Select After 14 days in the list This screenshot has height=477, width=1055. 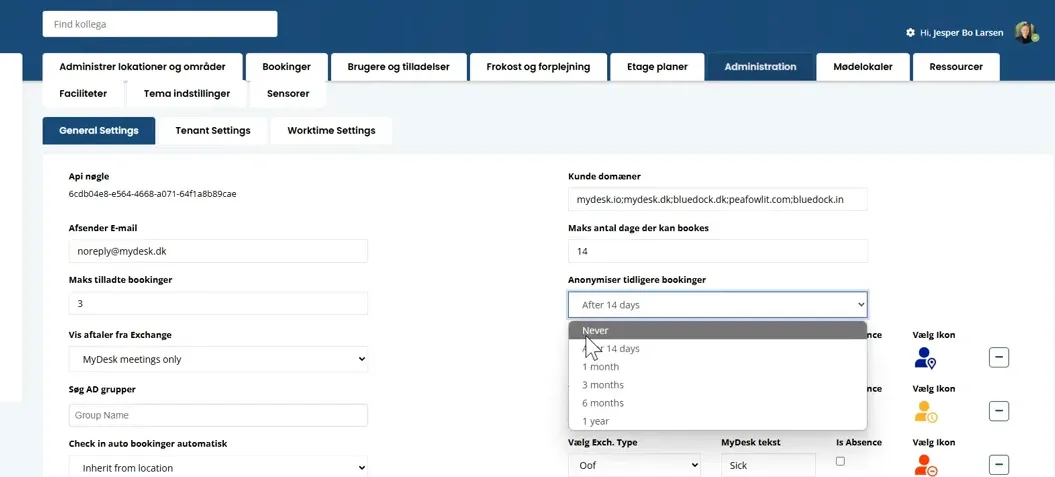718,348
